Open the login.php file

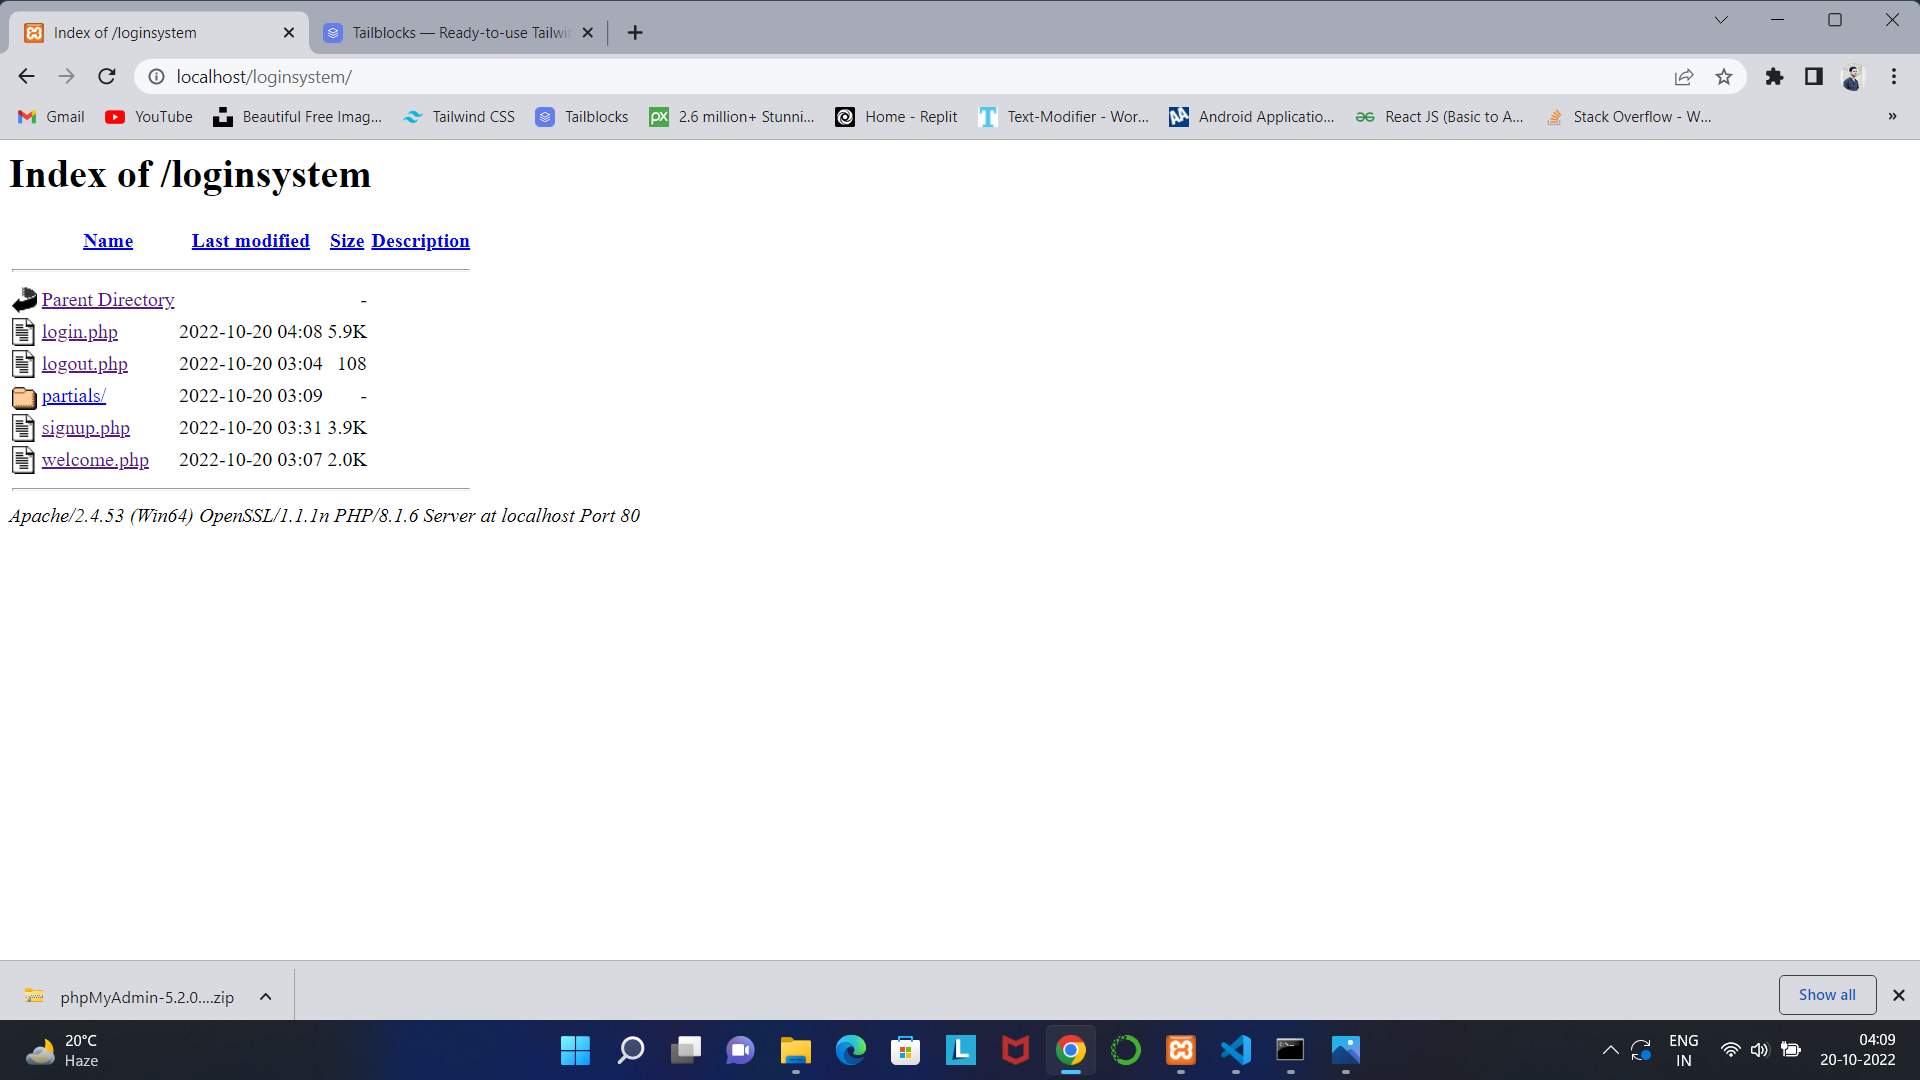[79, 331]
